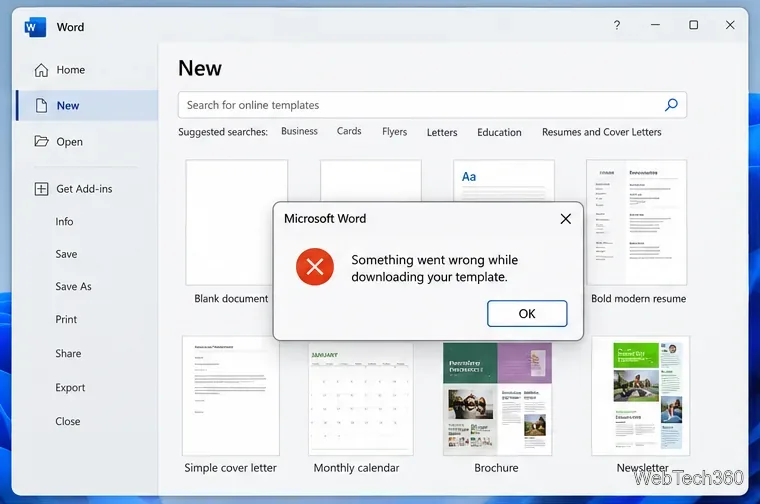Open Export in the sidebar
This screenshot has height=504, width=760.
click(x=70, y=388)
